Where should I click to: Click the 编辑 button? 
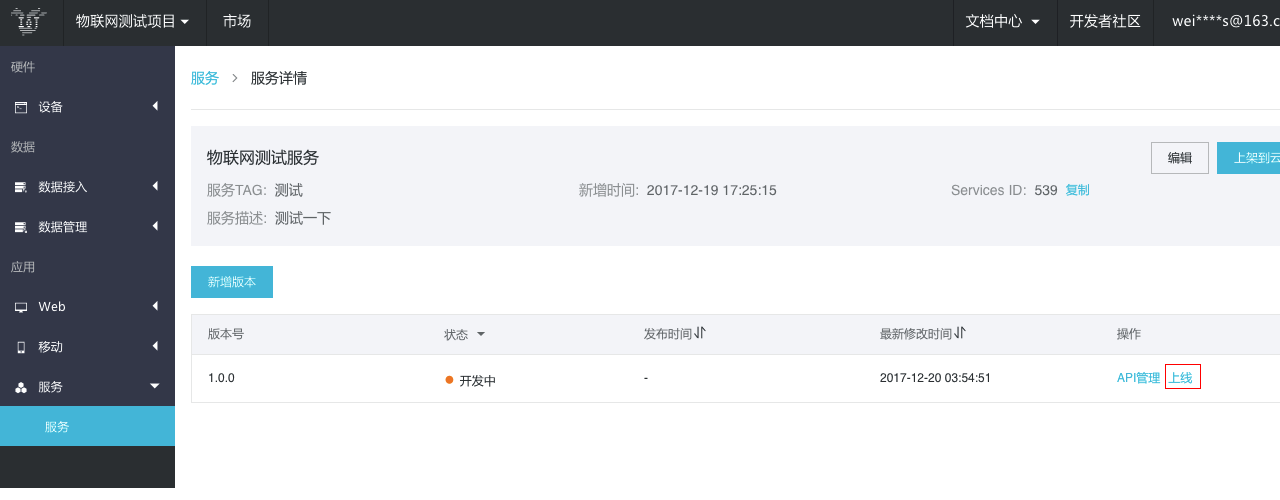tap(1180, 158)
